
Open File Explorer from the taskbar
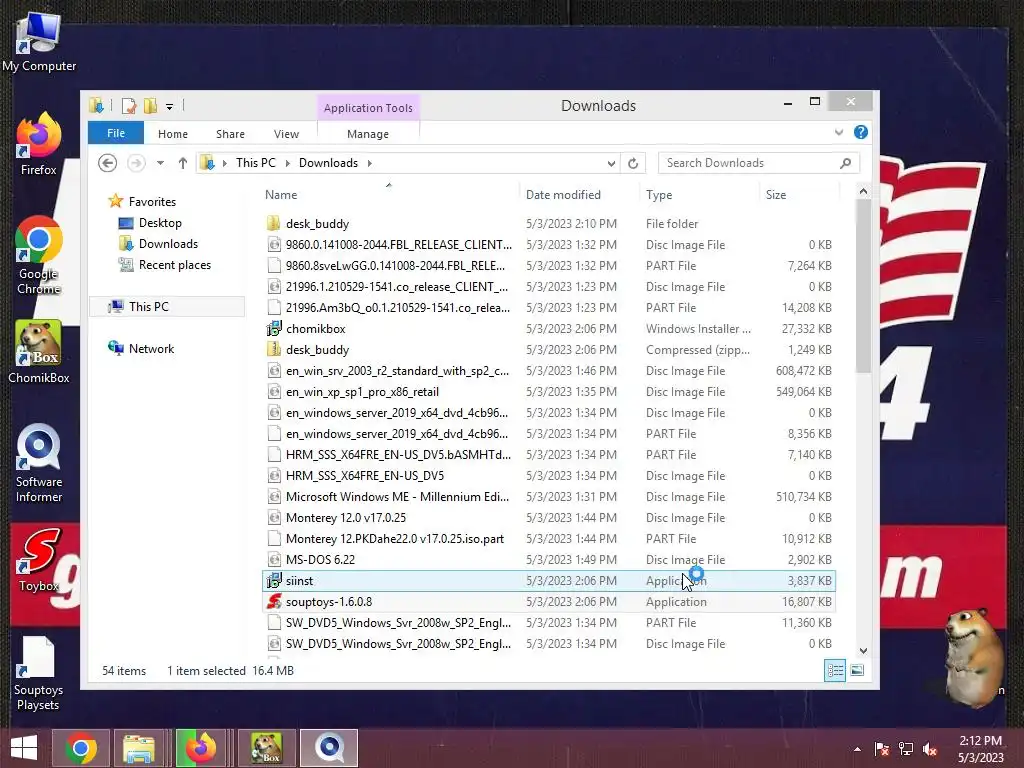(x=139, y=748)
